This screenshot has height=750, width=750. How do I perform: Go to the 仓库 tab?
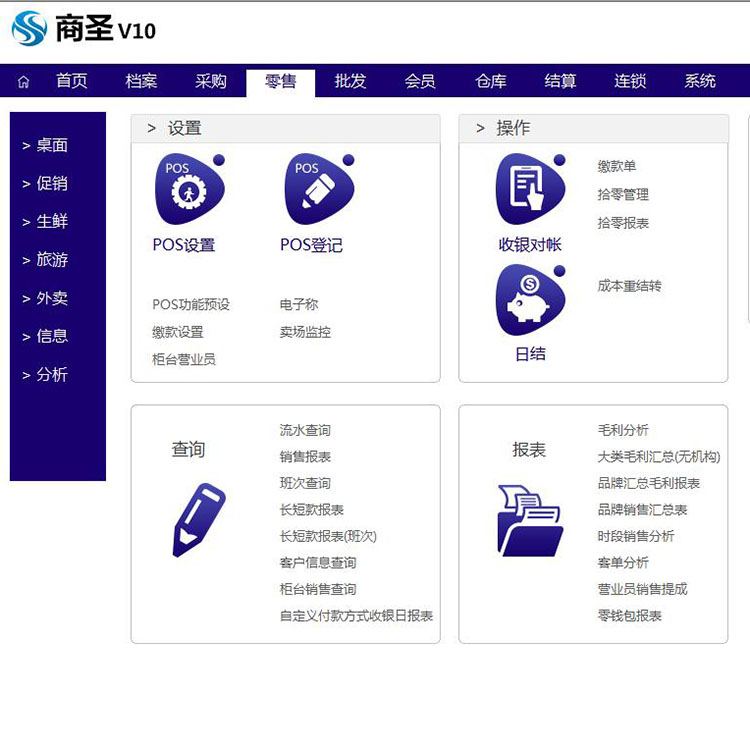pyautogui.click(x=491, y=81)
